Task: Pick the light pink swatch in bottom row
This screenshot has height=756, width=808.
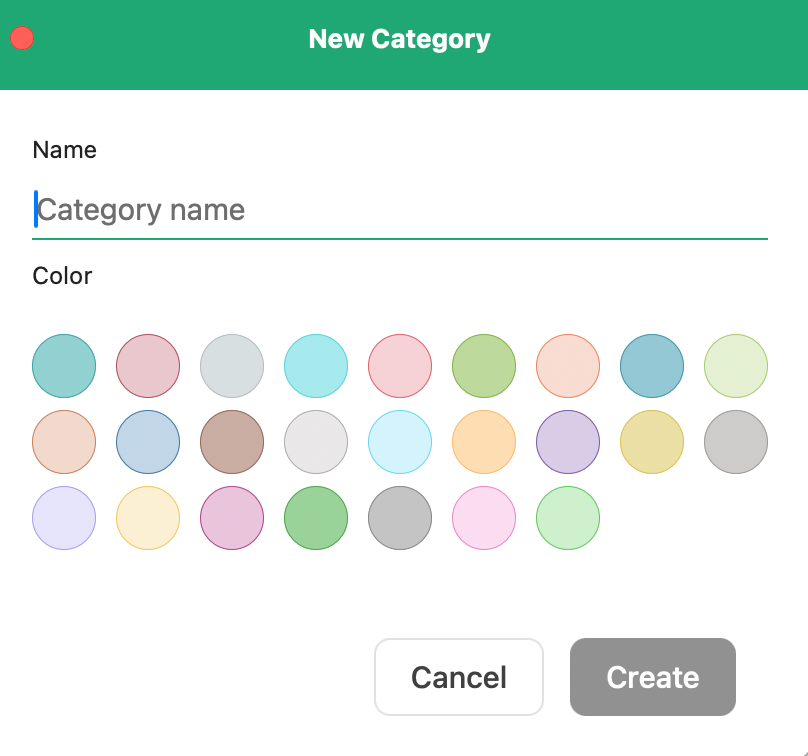Action: (484, 518)
